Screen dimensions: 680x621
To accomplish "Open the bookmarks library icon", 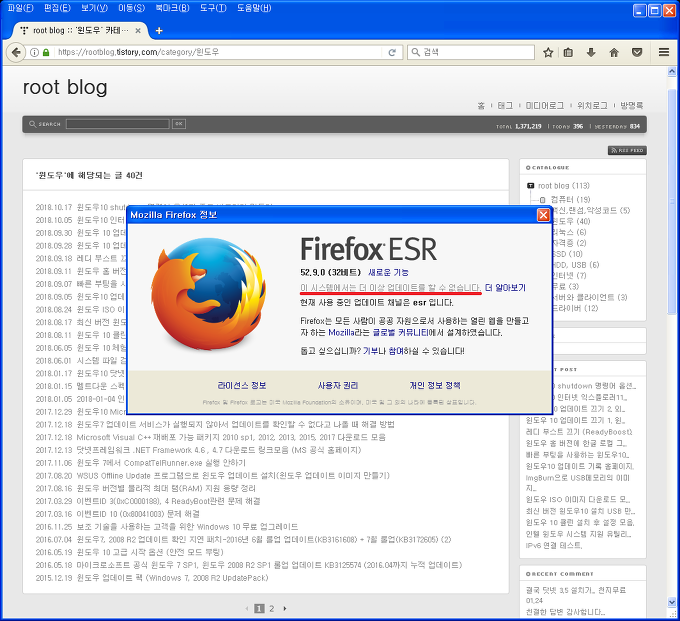I will [568, 52].
